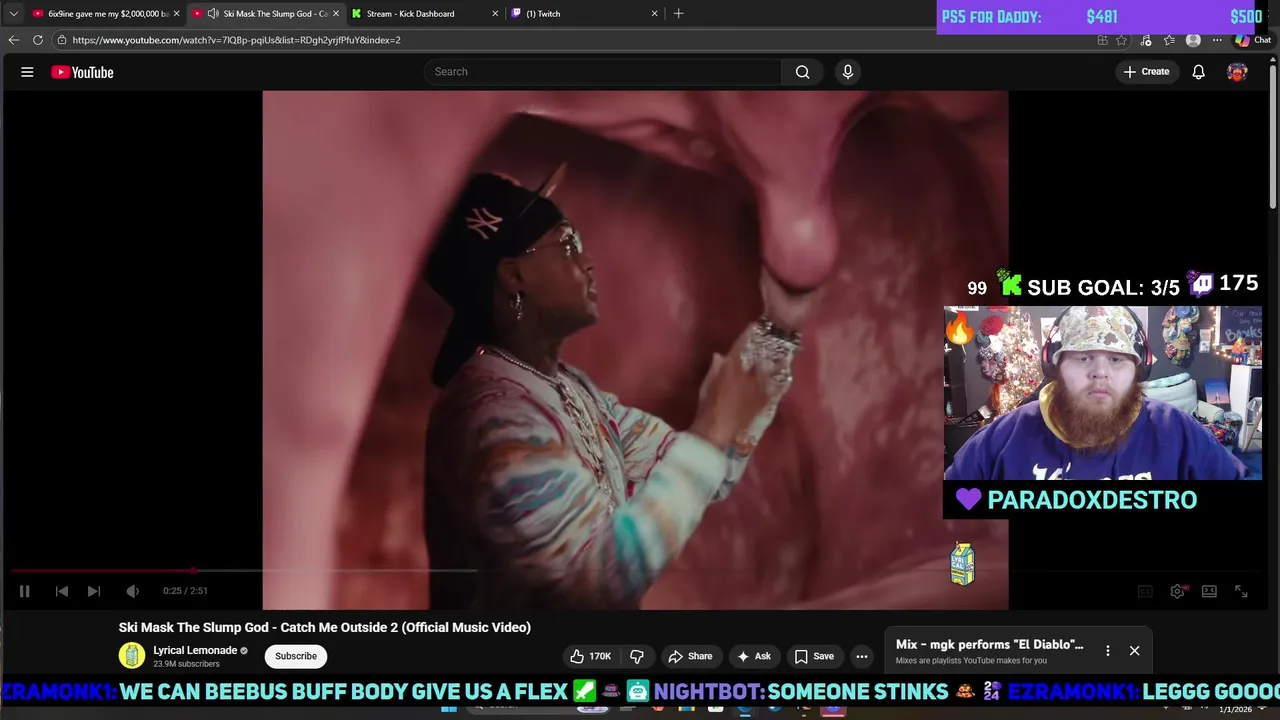Screen dimensions: 1280x720
Task: Close the Twitch tab
Action: [655, 14]
